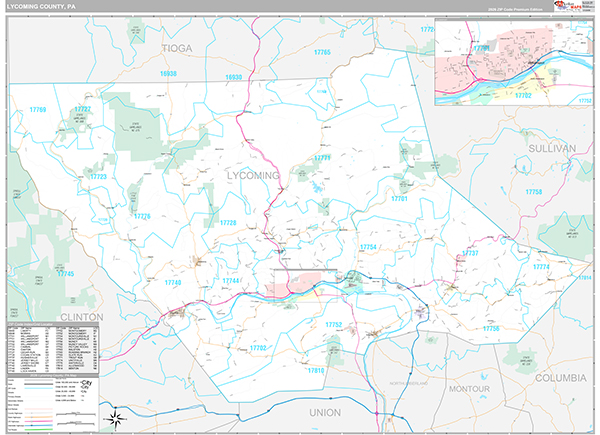Click the "LYCOMING COUNTY, PA" title

43,8
